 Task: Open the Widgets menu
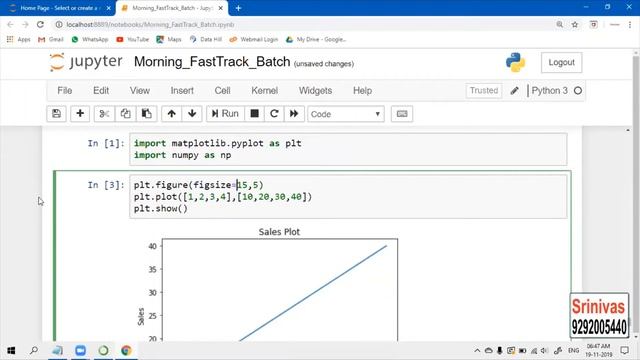tap(315, 91)
